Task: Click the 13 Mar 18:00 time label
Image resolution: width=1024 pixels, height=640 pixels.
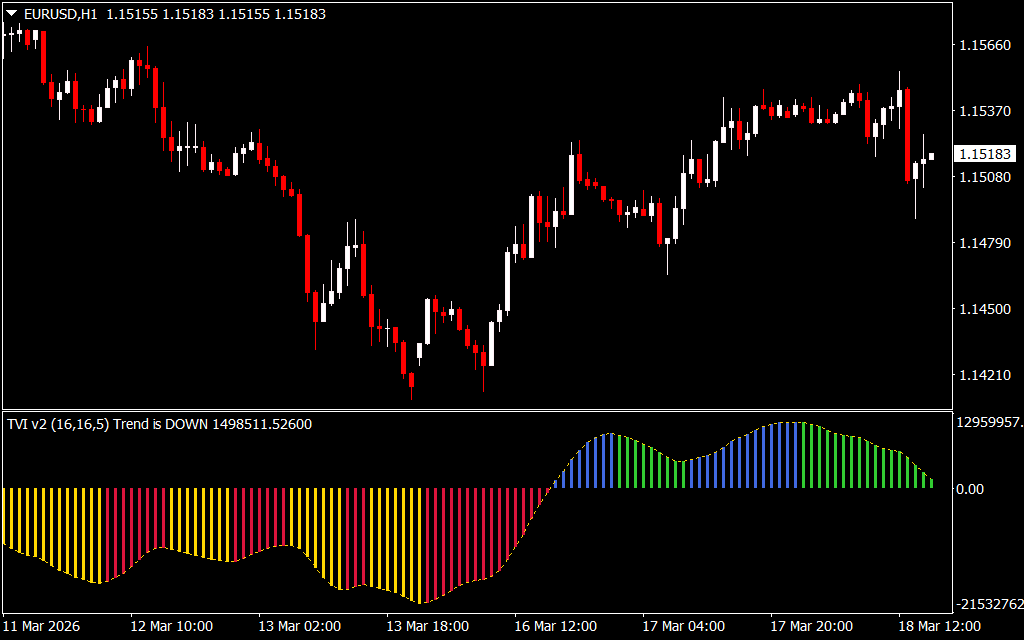Action: (428, 626)
